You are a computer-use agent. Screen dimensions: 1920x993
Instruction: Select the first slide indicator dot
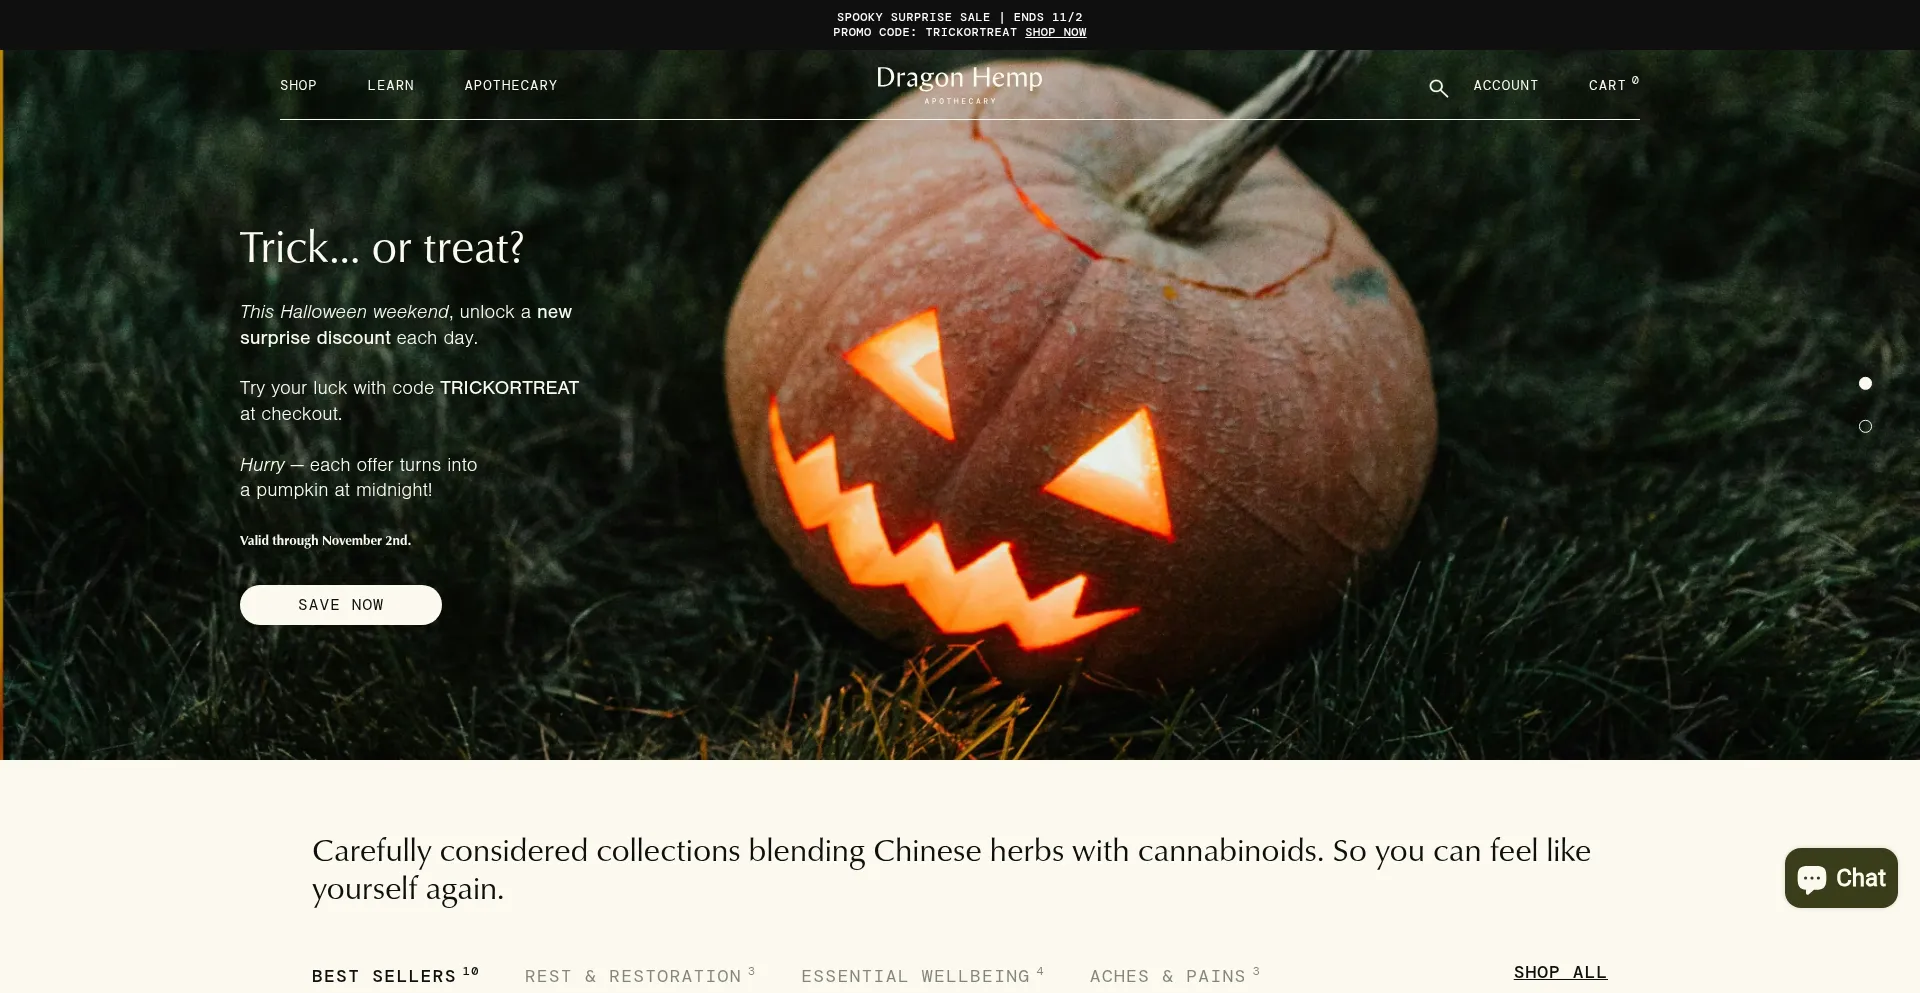pos(1865,383)
